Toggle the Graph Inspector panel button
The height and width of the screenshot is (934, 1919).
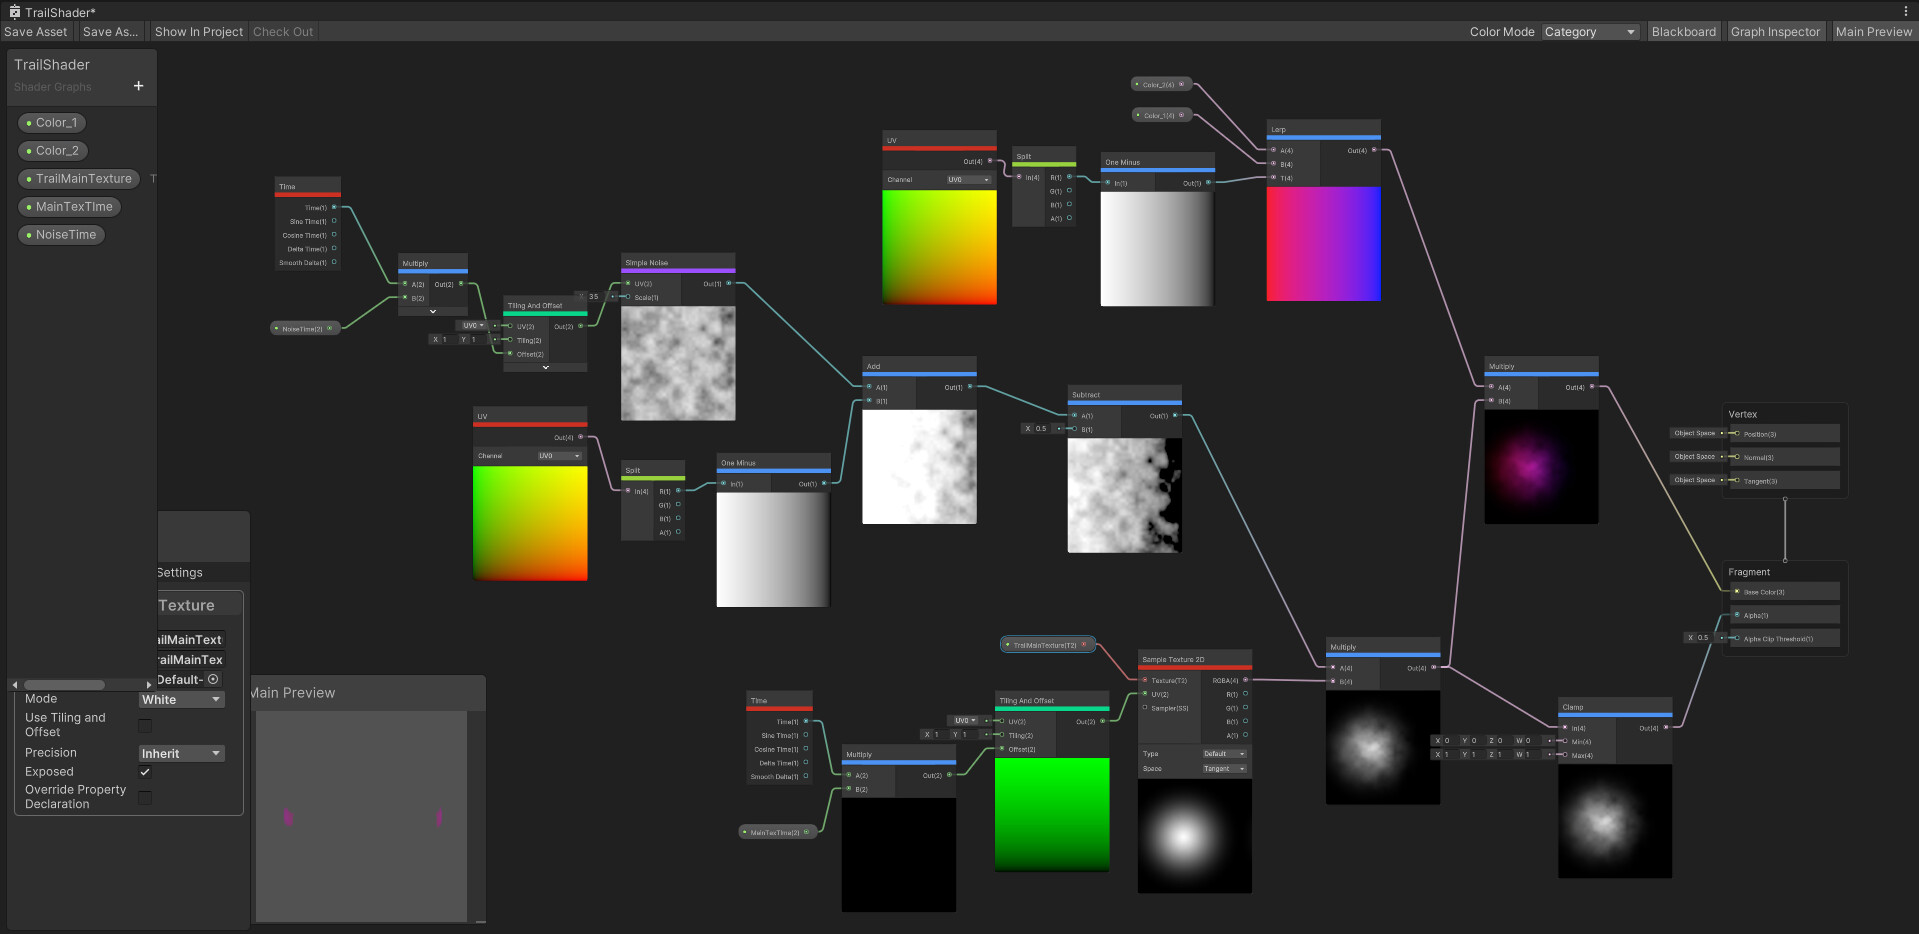1775,31
